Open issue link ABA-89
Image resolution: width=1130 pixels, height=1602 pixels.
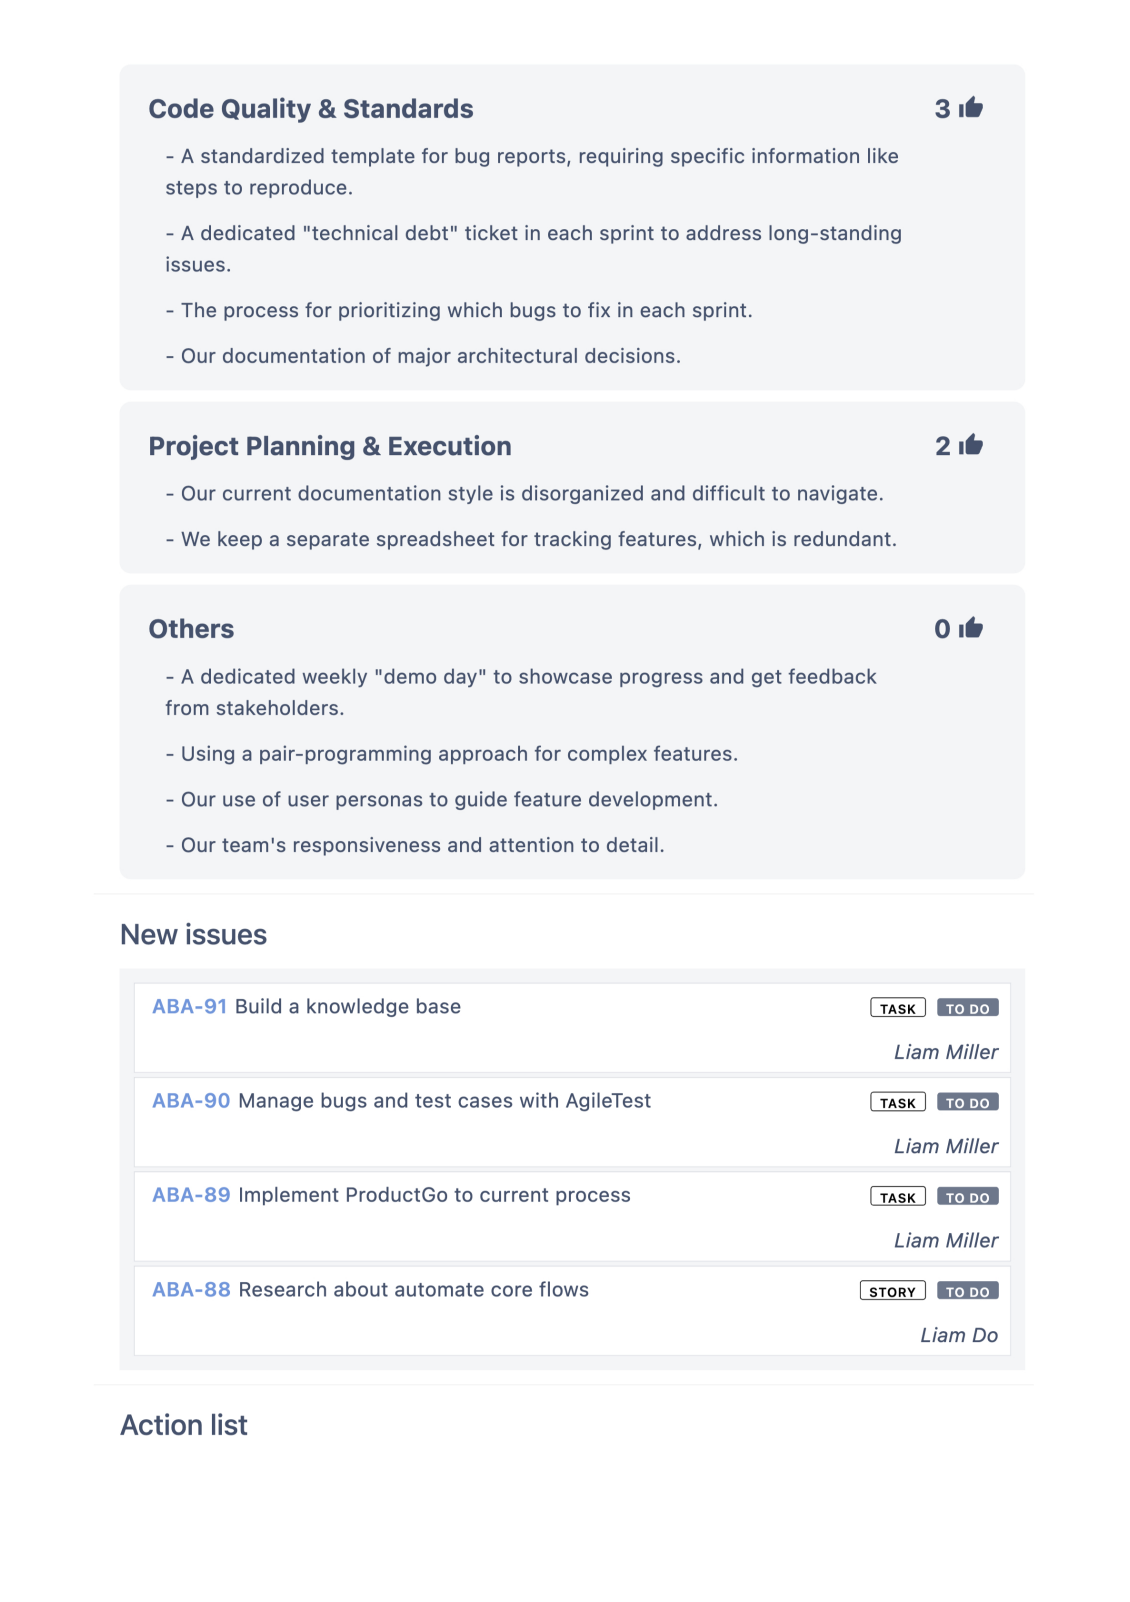click(x=191, y=1195)
